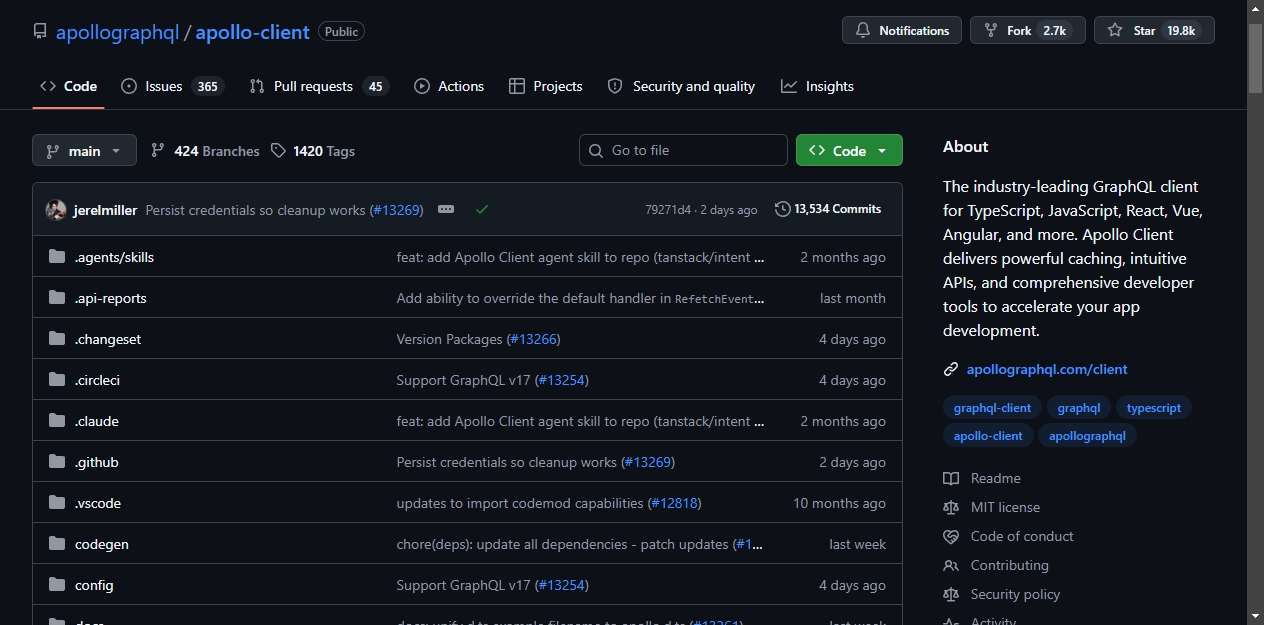This screenshot has width=1264, height=625.
Task: Open commit hash 79271d4
Action: pos(668,210)
